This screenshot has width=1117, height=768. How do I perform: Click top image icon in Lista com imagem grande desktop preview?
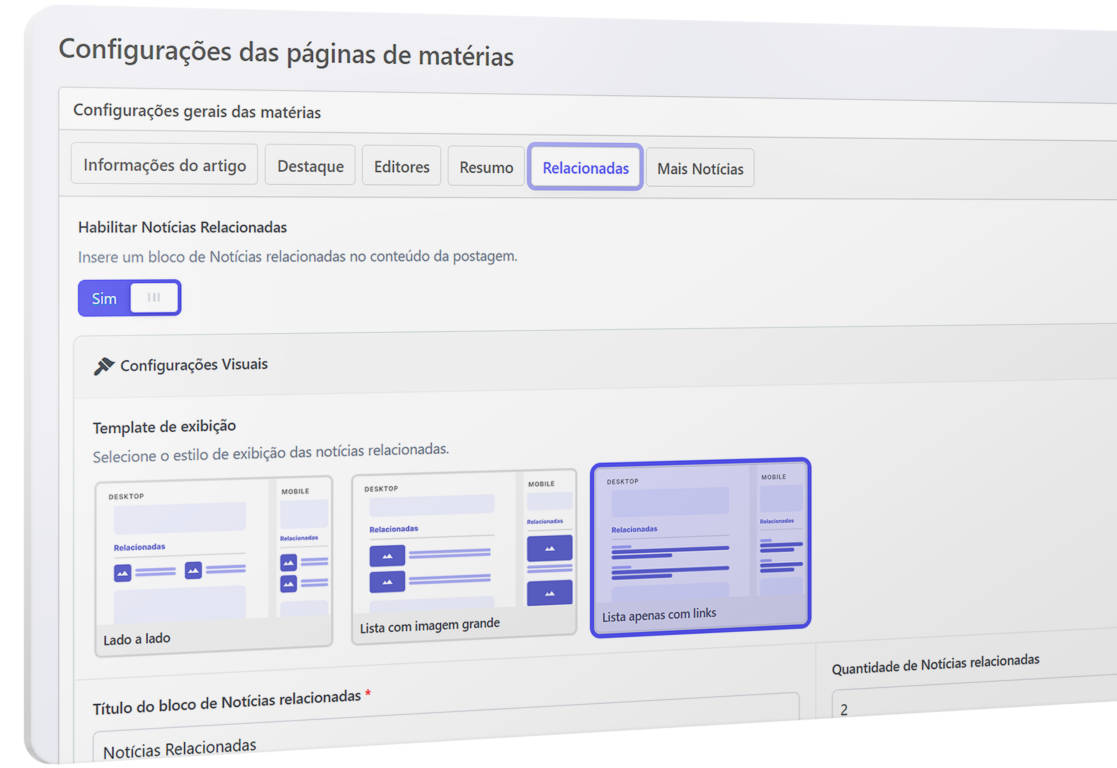click(x=387, y=555)
